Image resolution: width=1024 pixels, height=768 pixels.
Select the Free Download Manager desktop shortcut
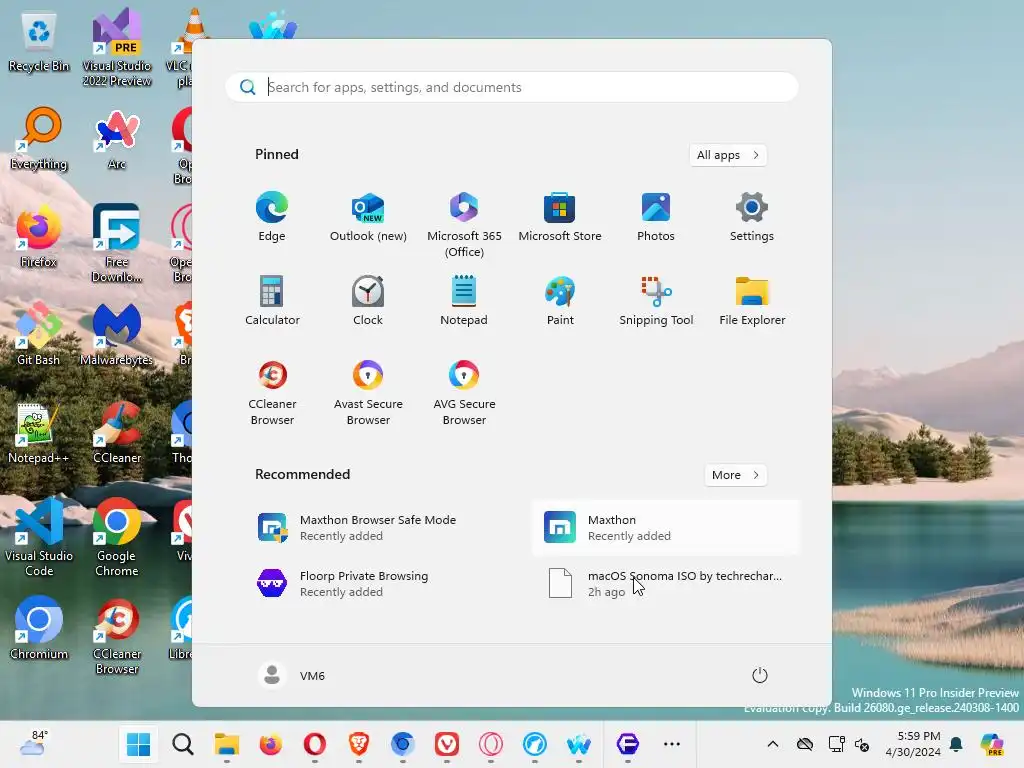click(116, 243)
